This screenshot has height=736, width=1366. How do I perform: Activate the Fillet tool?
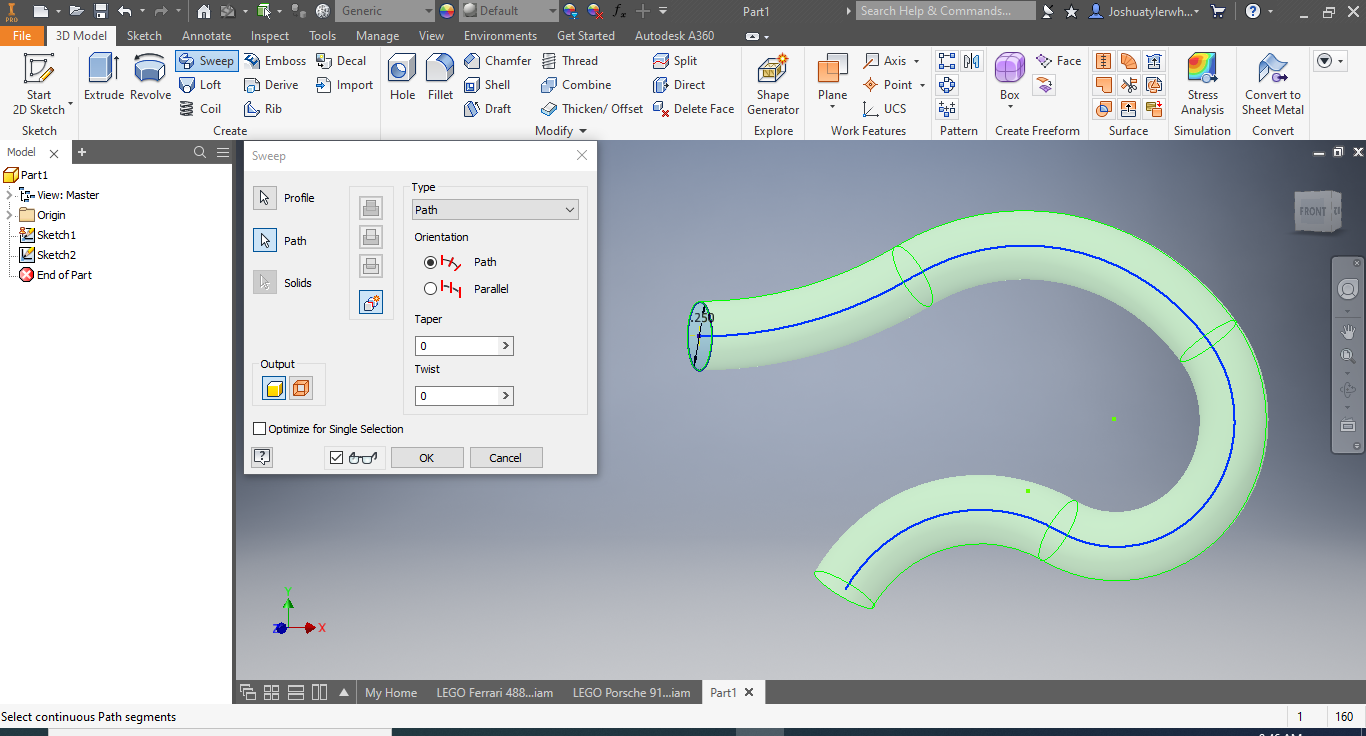439,75
